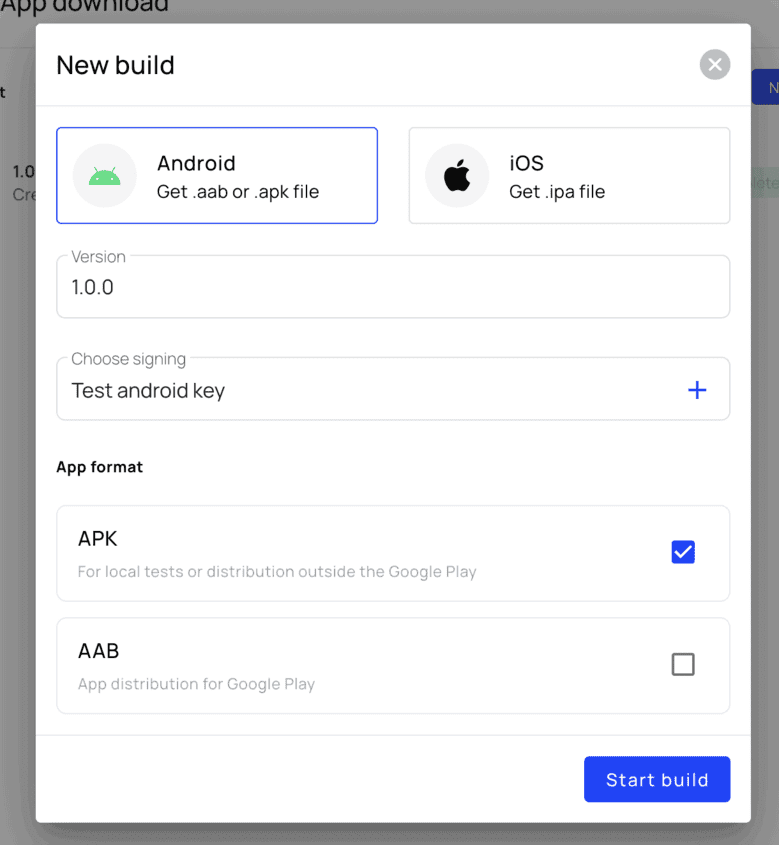Screen dimensions: 779x845
Task: Uncheck the APK format checkbox
Action: tap(683, 552)
